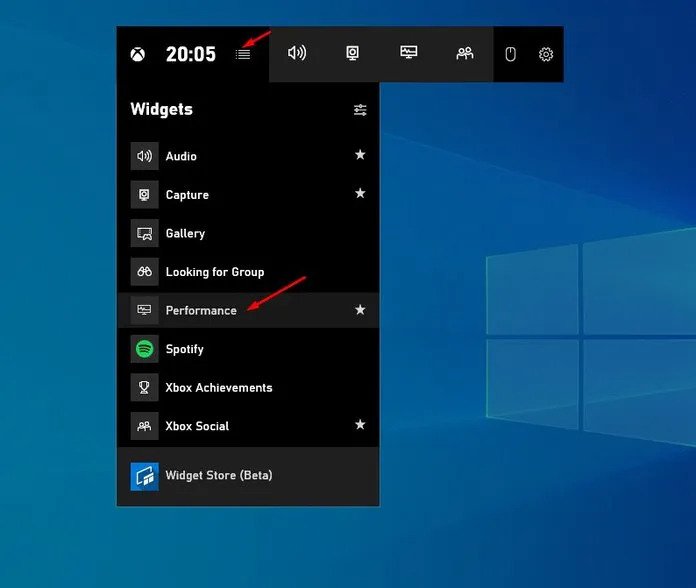Select the Xbox Social entry in the Widgets list
Viewport: 696px width, 588px height.
coord(248,426)
